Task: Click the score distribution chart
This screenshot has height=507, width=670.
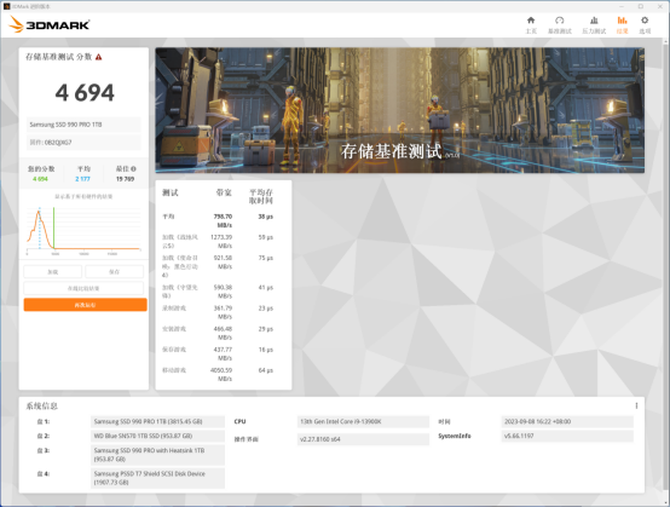Action: tap(84, 229)
